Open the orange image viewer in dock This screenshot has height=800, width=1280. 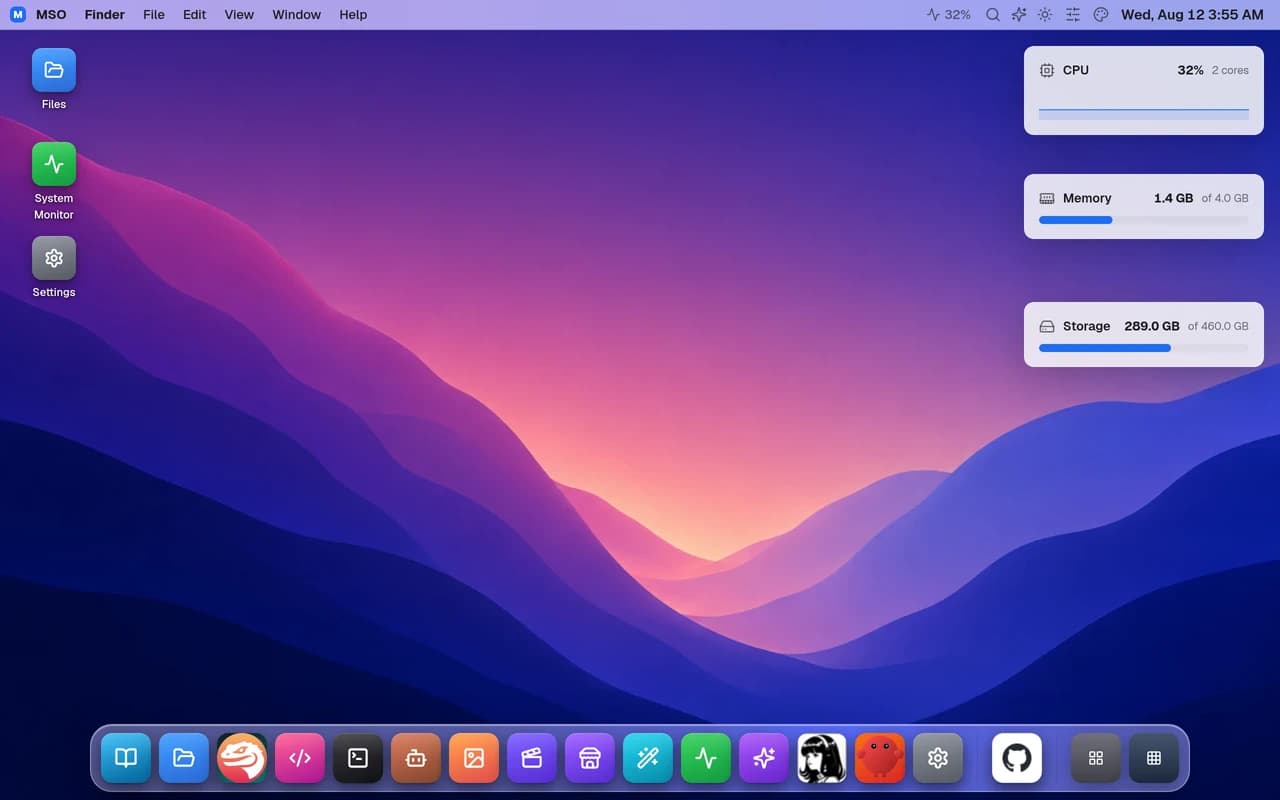tap(474, 758)
